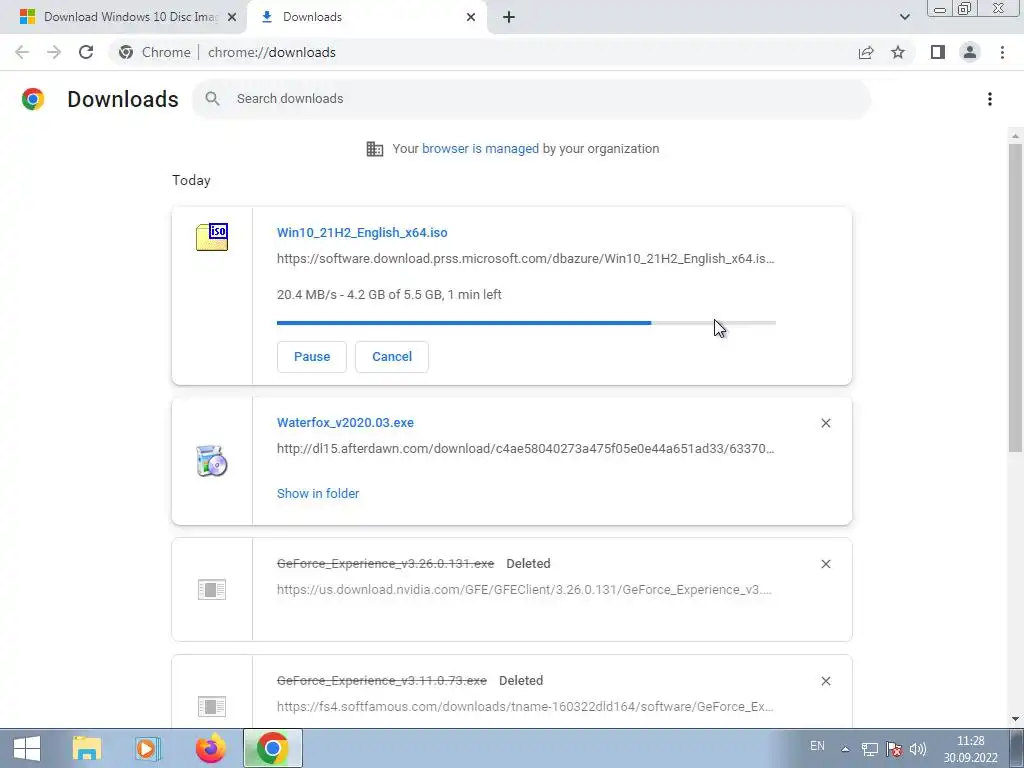Click the afterdawn.com source URL
The image size is (1024, 768).
525,449
